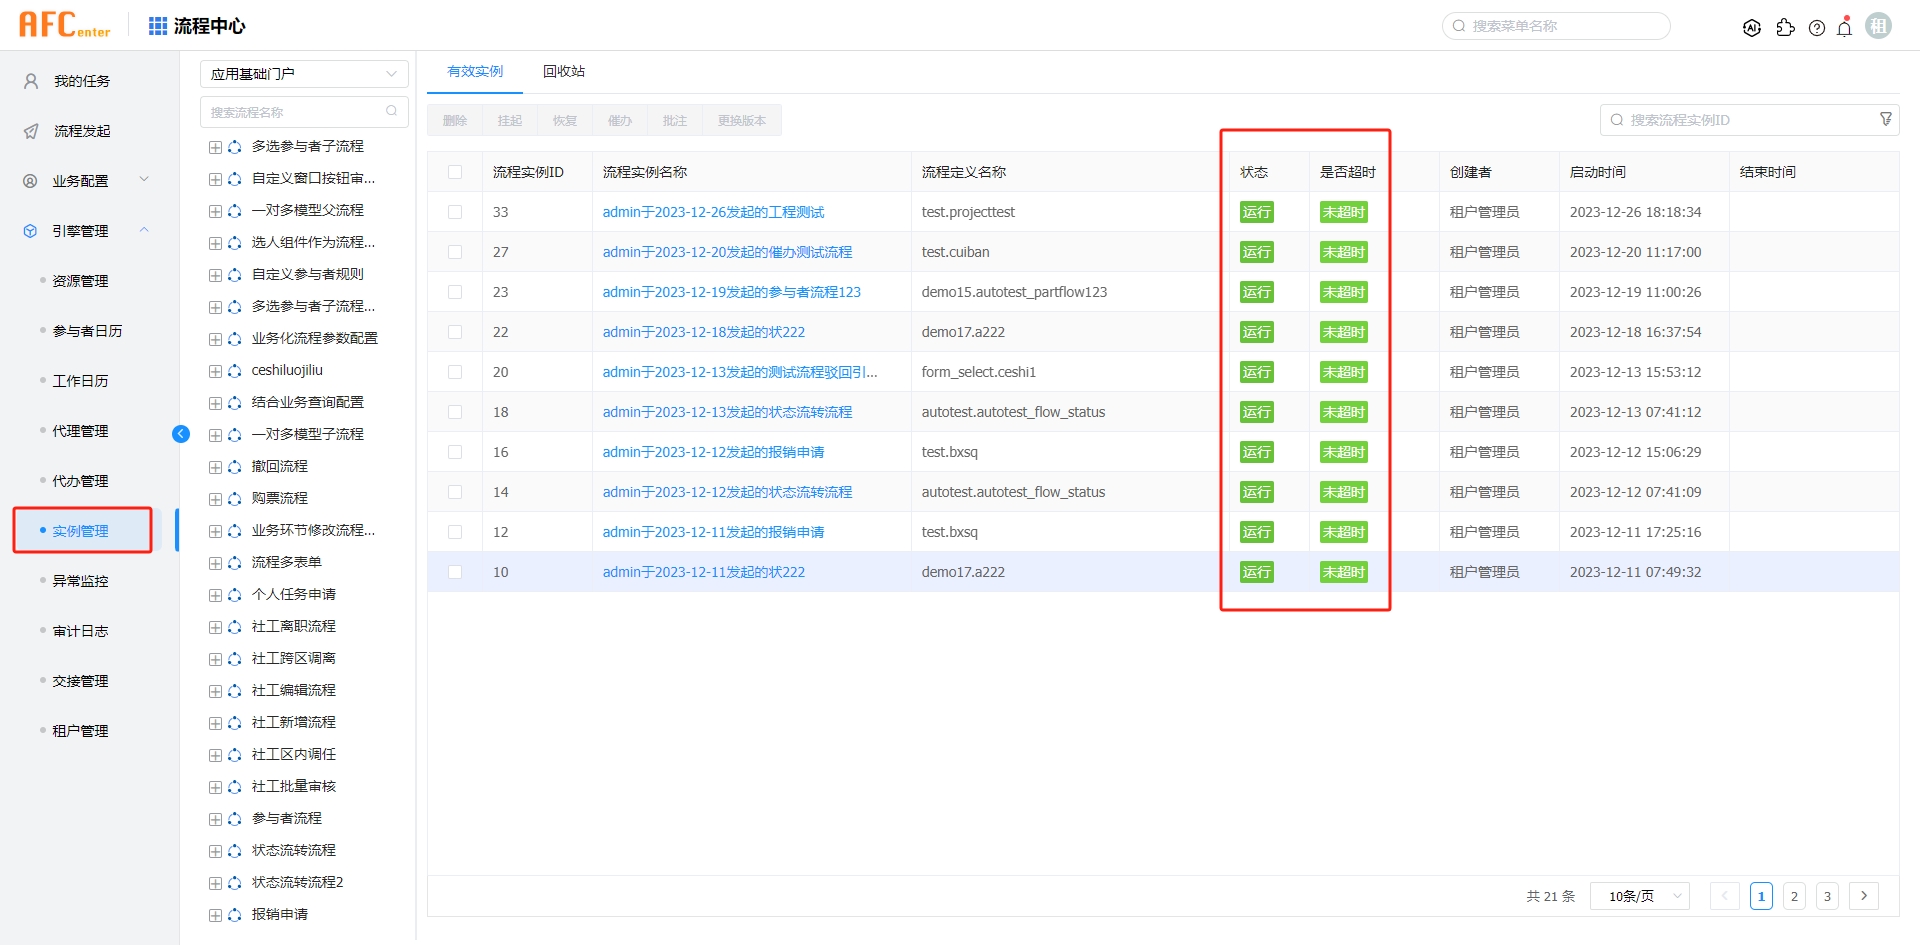
Task: Open the 10条/页 page size dropdown
Action: pos(1639,896)
